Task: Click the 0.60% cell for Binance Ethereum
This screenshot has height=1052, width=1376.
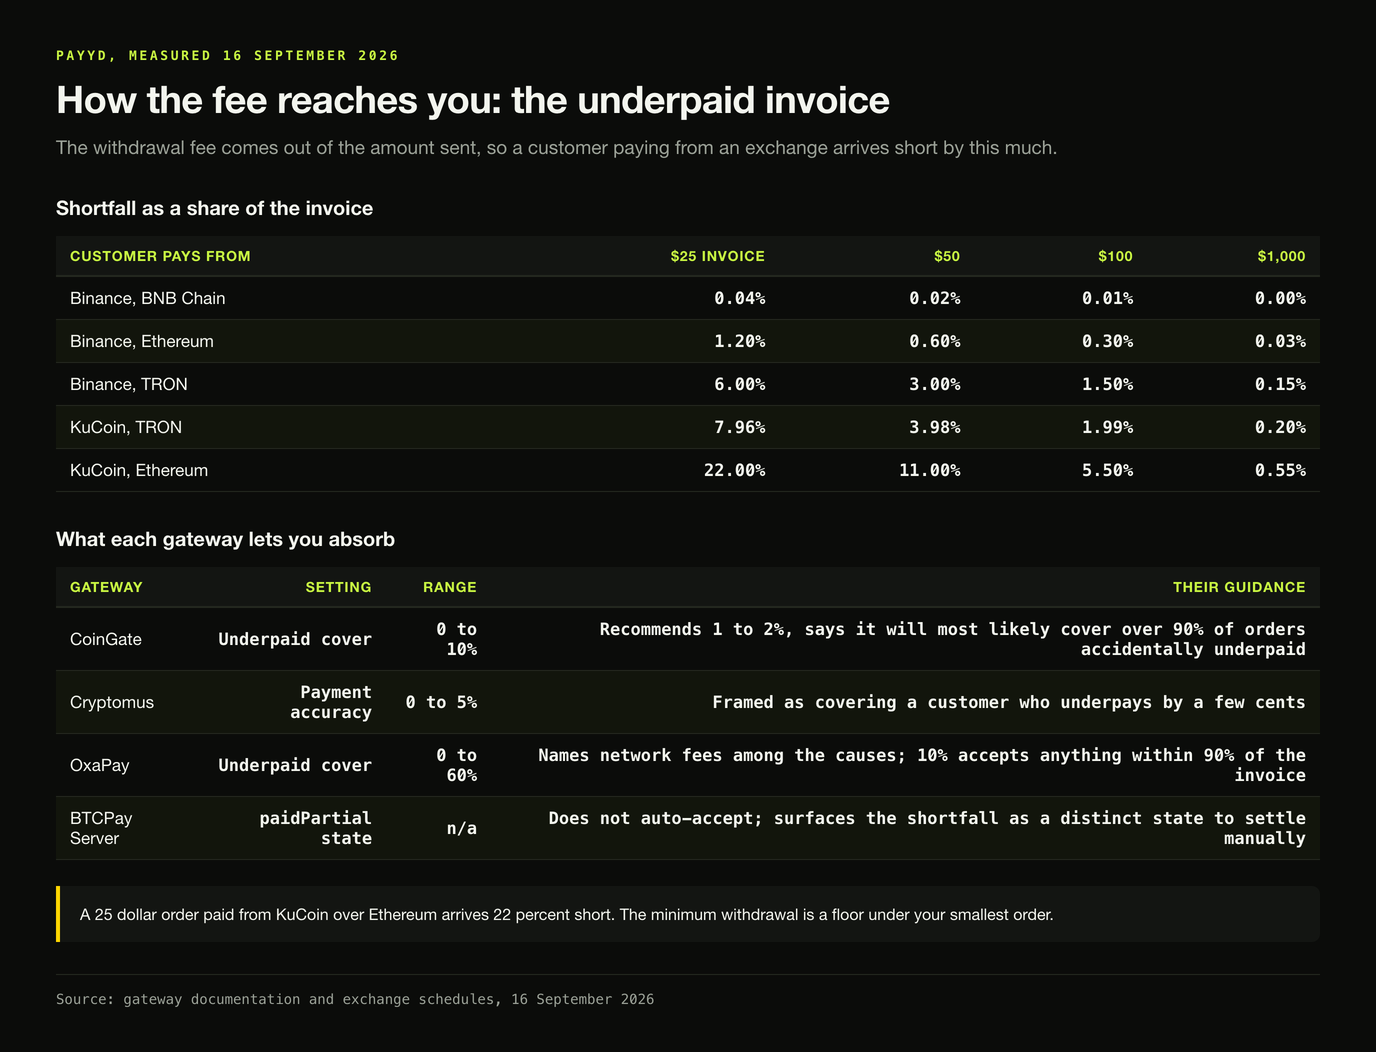Action: [934, 341]
